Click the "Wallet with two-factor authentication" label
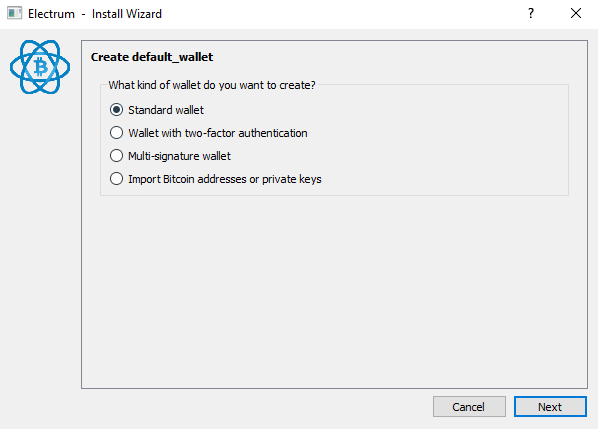The width and height of the screenshot is (598, 429). (x=218, y=133)
